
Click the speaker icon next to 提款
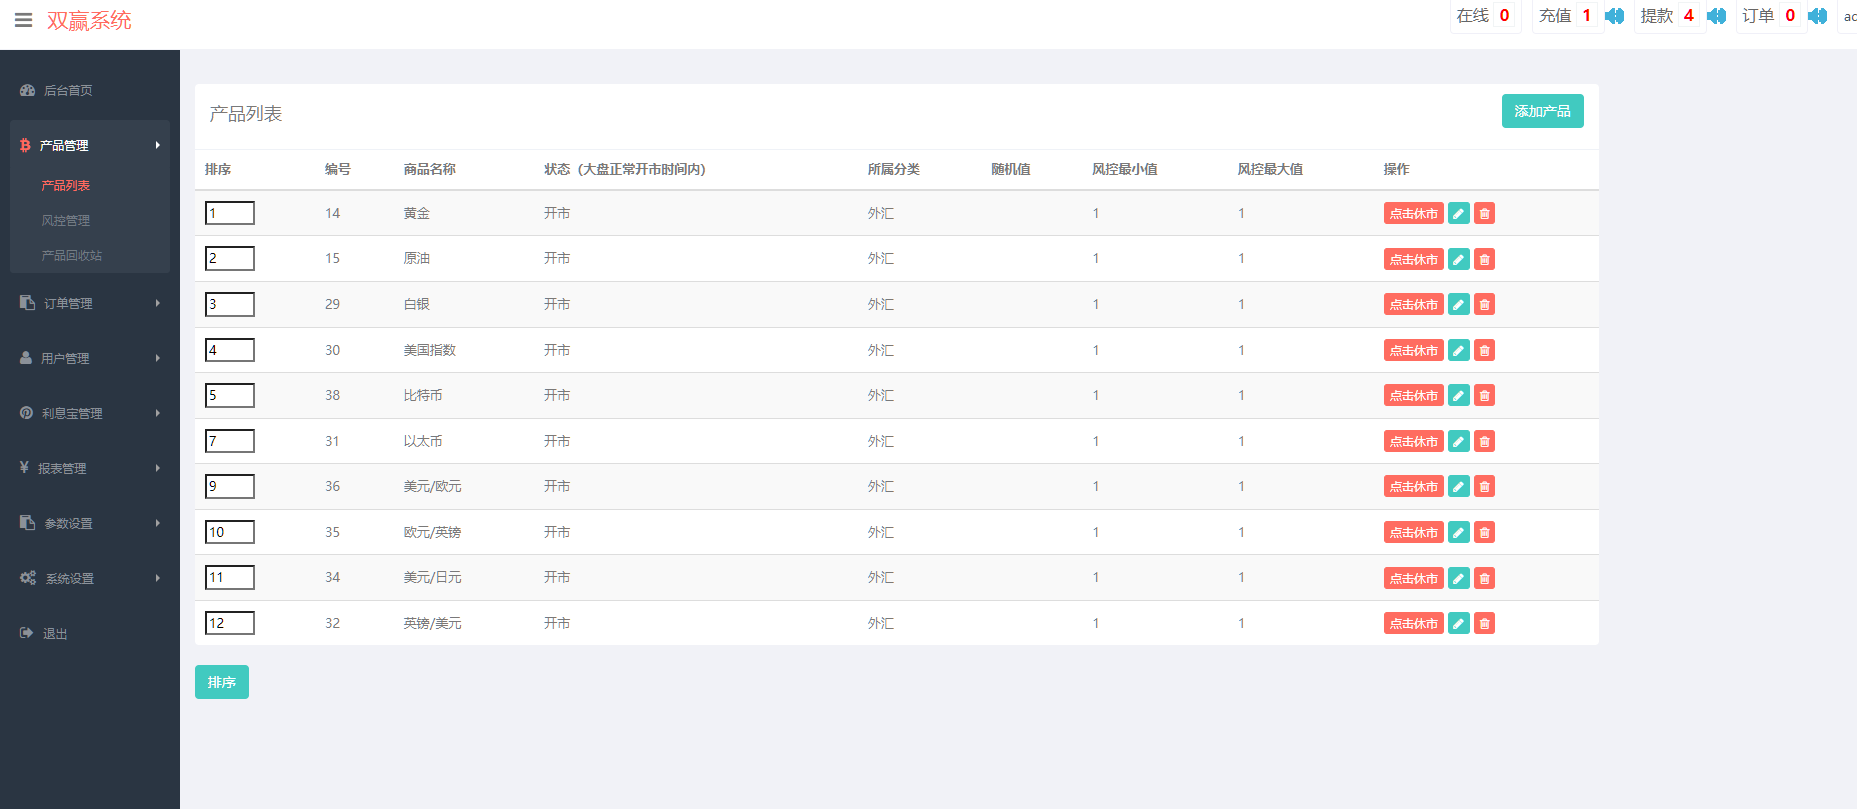click(x=1716, y=16)
